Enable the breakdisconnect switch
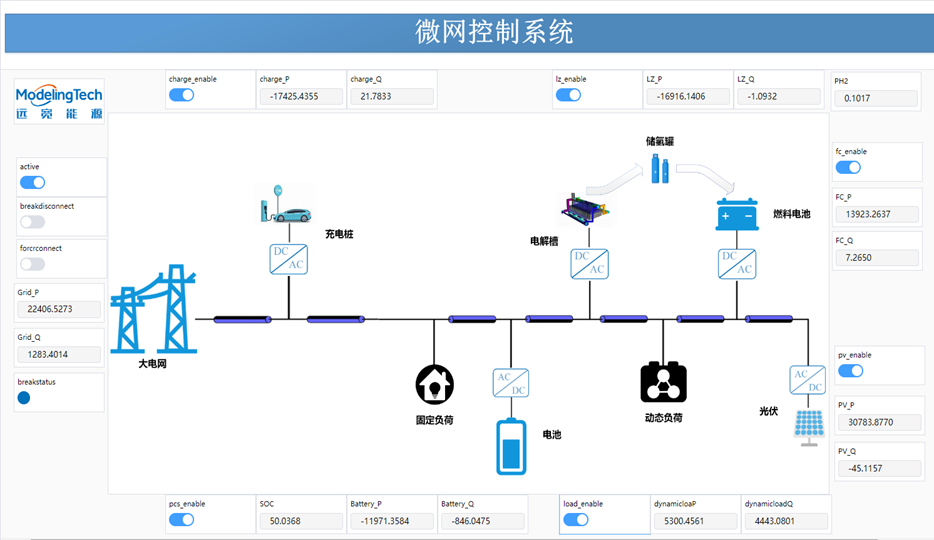The image size is (934, 540). (33, 222)
